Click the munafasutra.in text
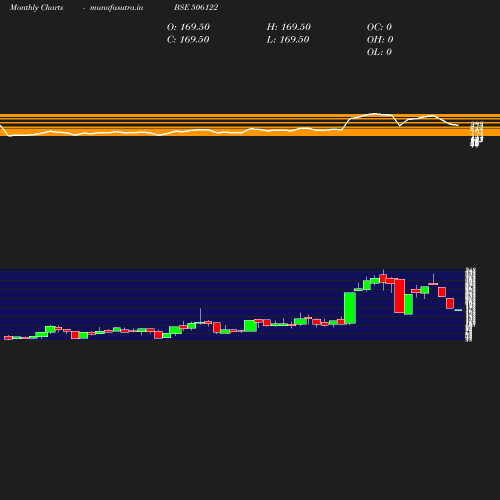 coord(116,7)
